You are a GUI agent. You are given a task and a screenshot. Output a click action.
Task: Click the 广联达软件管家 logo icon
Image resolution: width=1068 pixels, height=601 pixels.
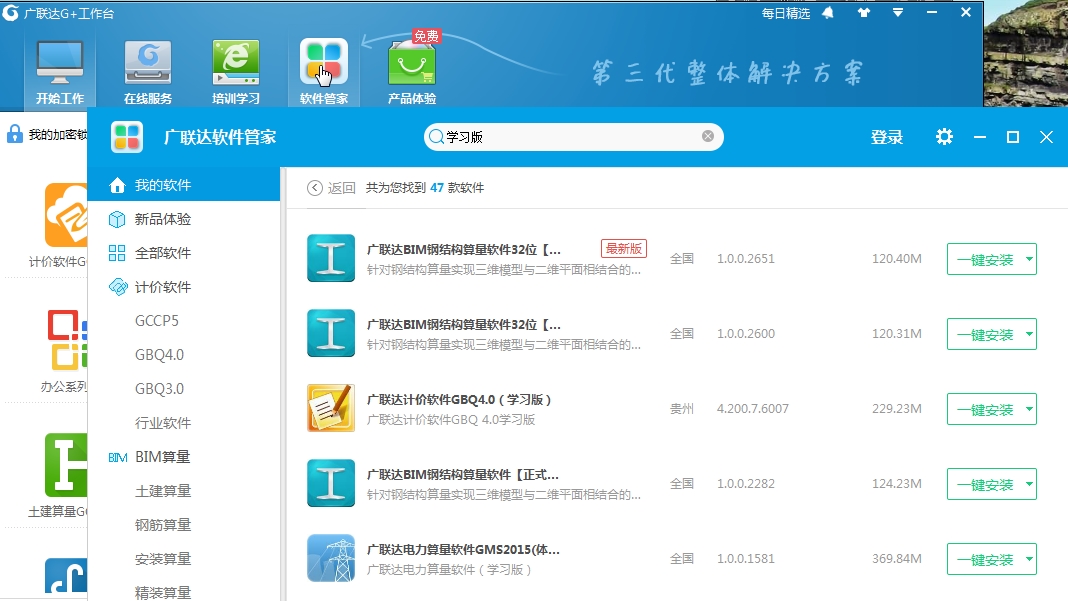[x=127, y=137]
